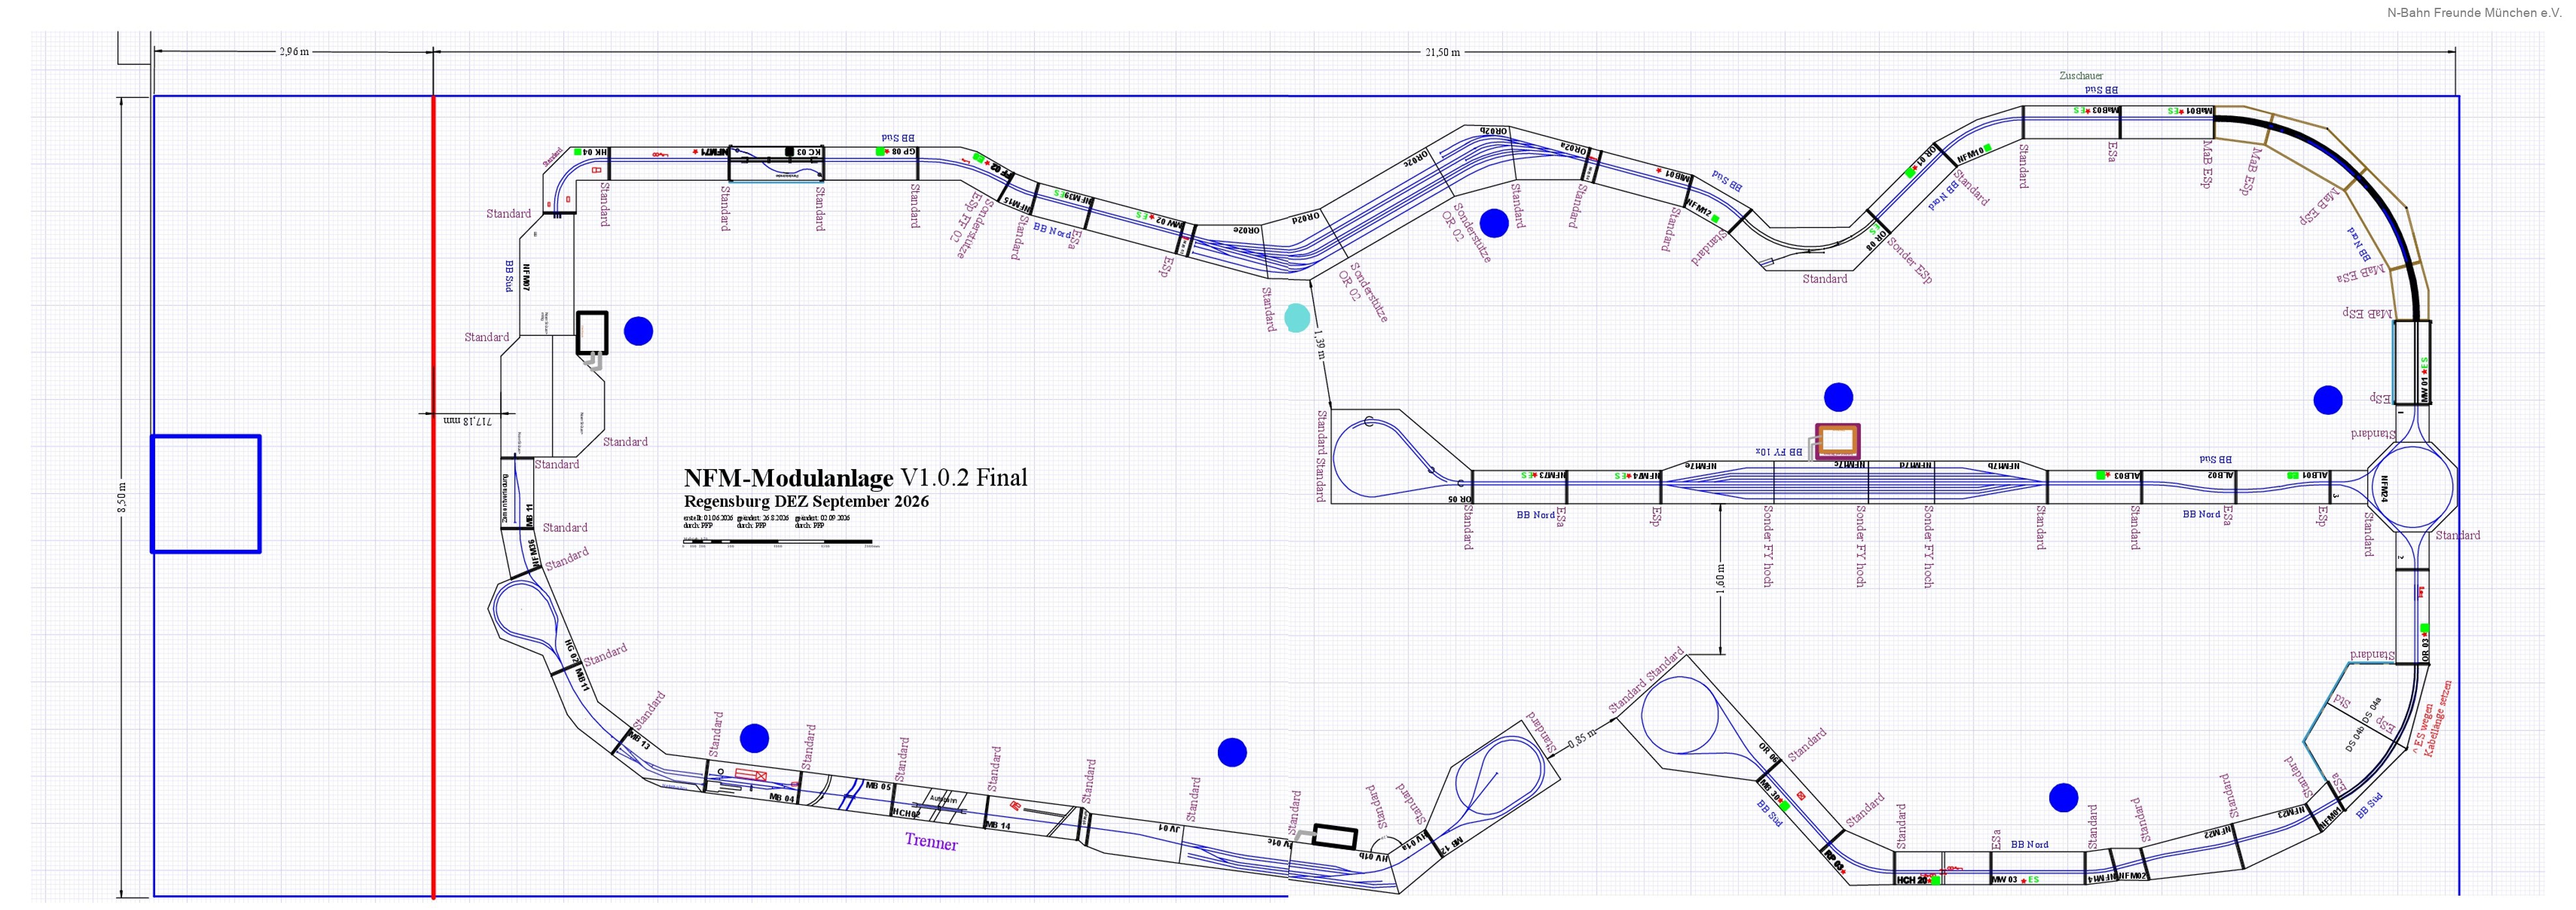The width and height of the screenshot is (2576, 910).
Task: Click the 'BB FY 10x' label
Action: click(1779, 452)
